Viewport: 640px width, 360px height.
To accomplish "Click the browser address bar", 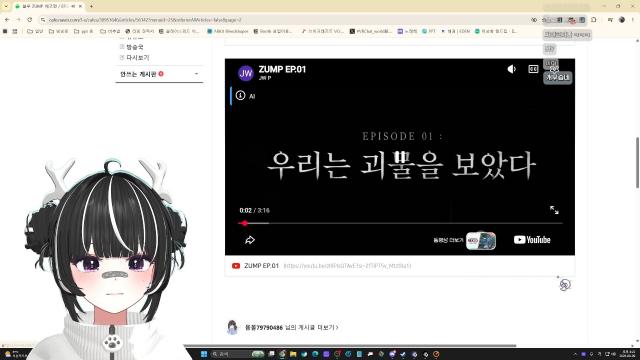I will click(x=286, y=20).
